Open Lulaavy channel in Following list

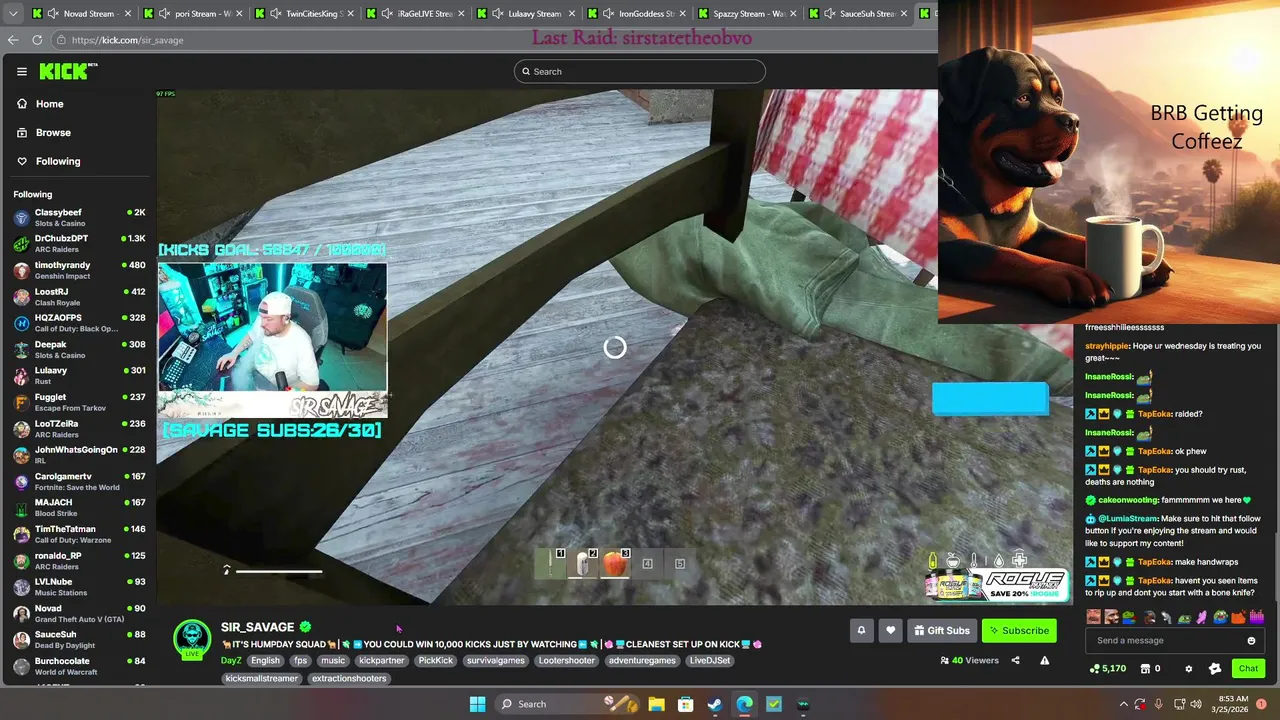tap(78, 376)
